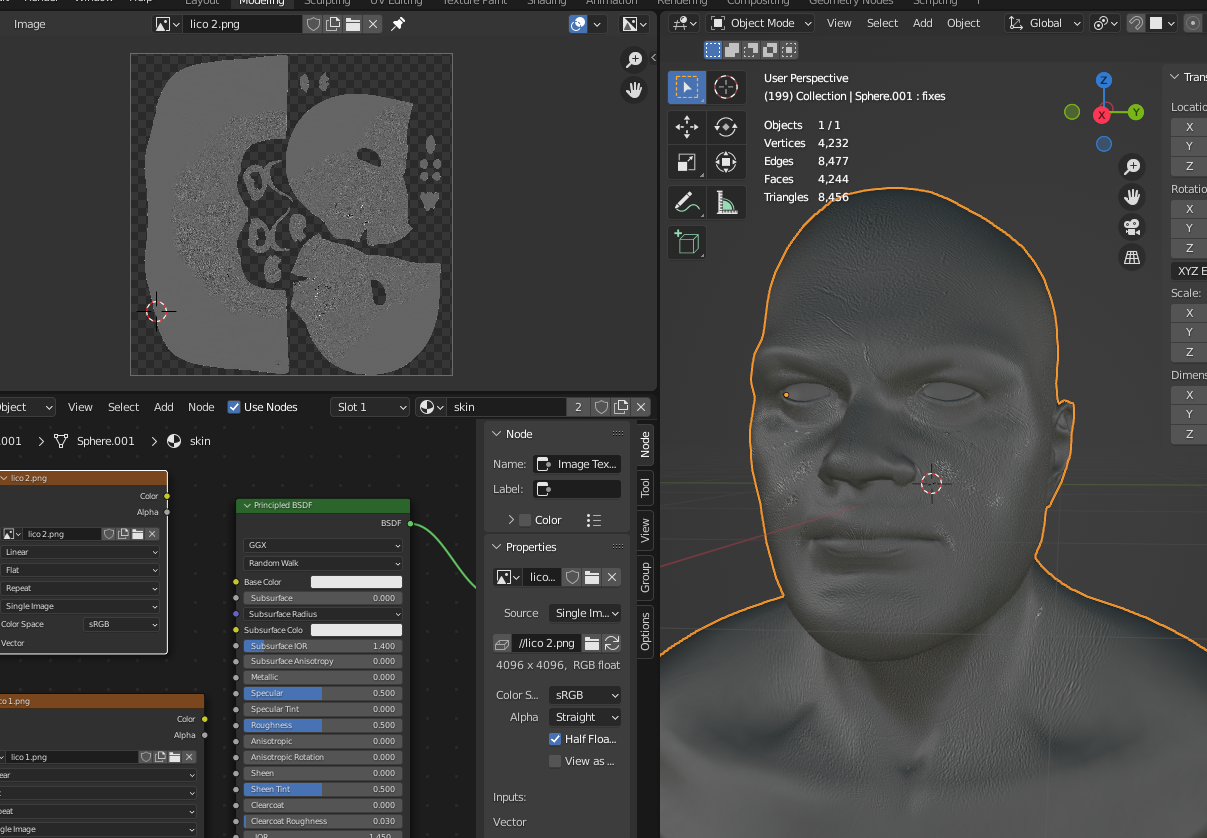Reload the lico 2.png image file
The width and height of the screenshot is (1207, 838).
612,643
